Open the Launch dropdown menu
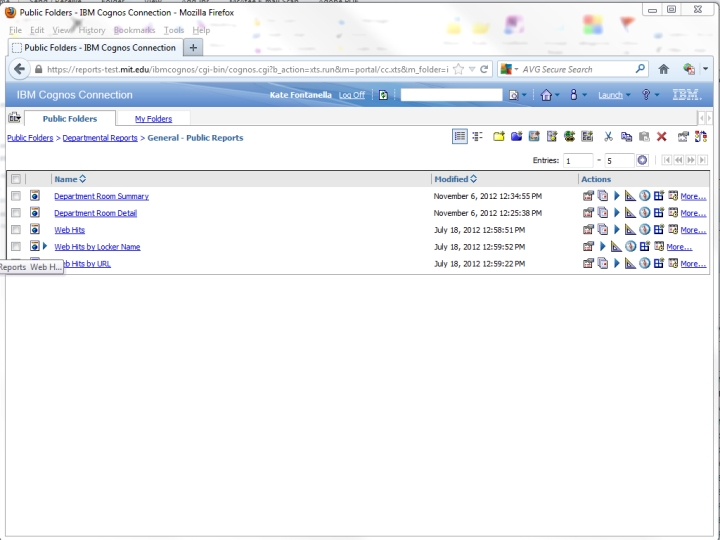The height and width of the screenshot is (540, 720). click(x=614, y=95)
